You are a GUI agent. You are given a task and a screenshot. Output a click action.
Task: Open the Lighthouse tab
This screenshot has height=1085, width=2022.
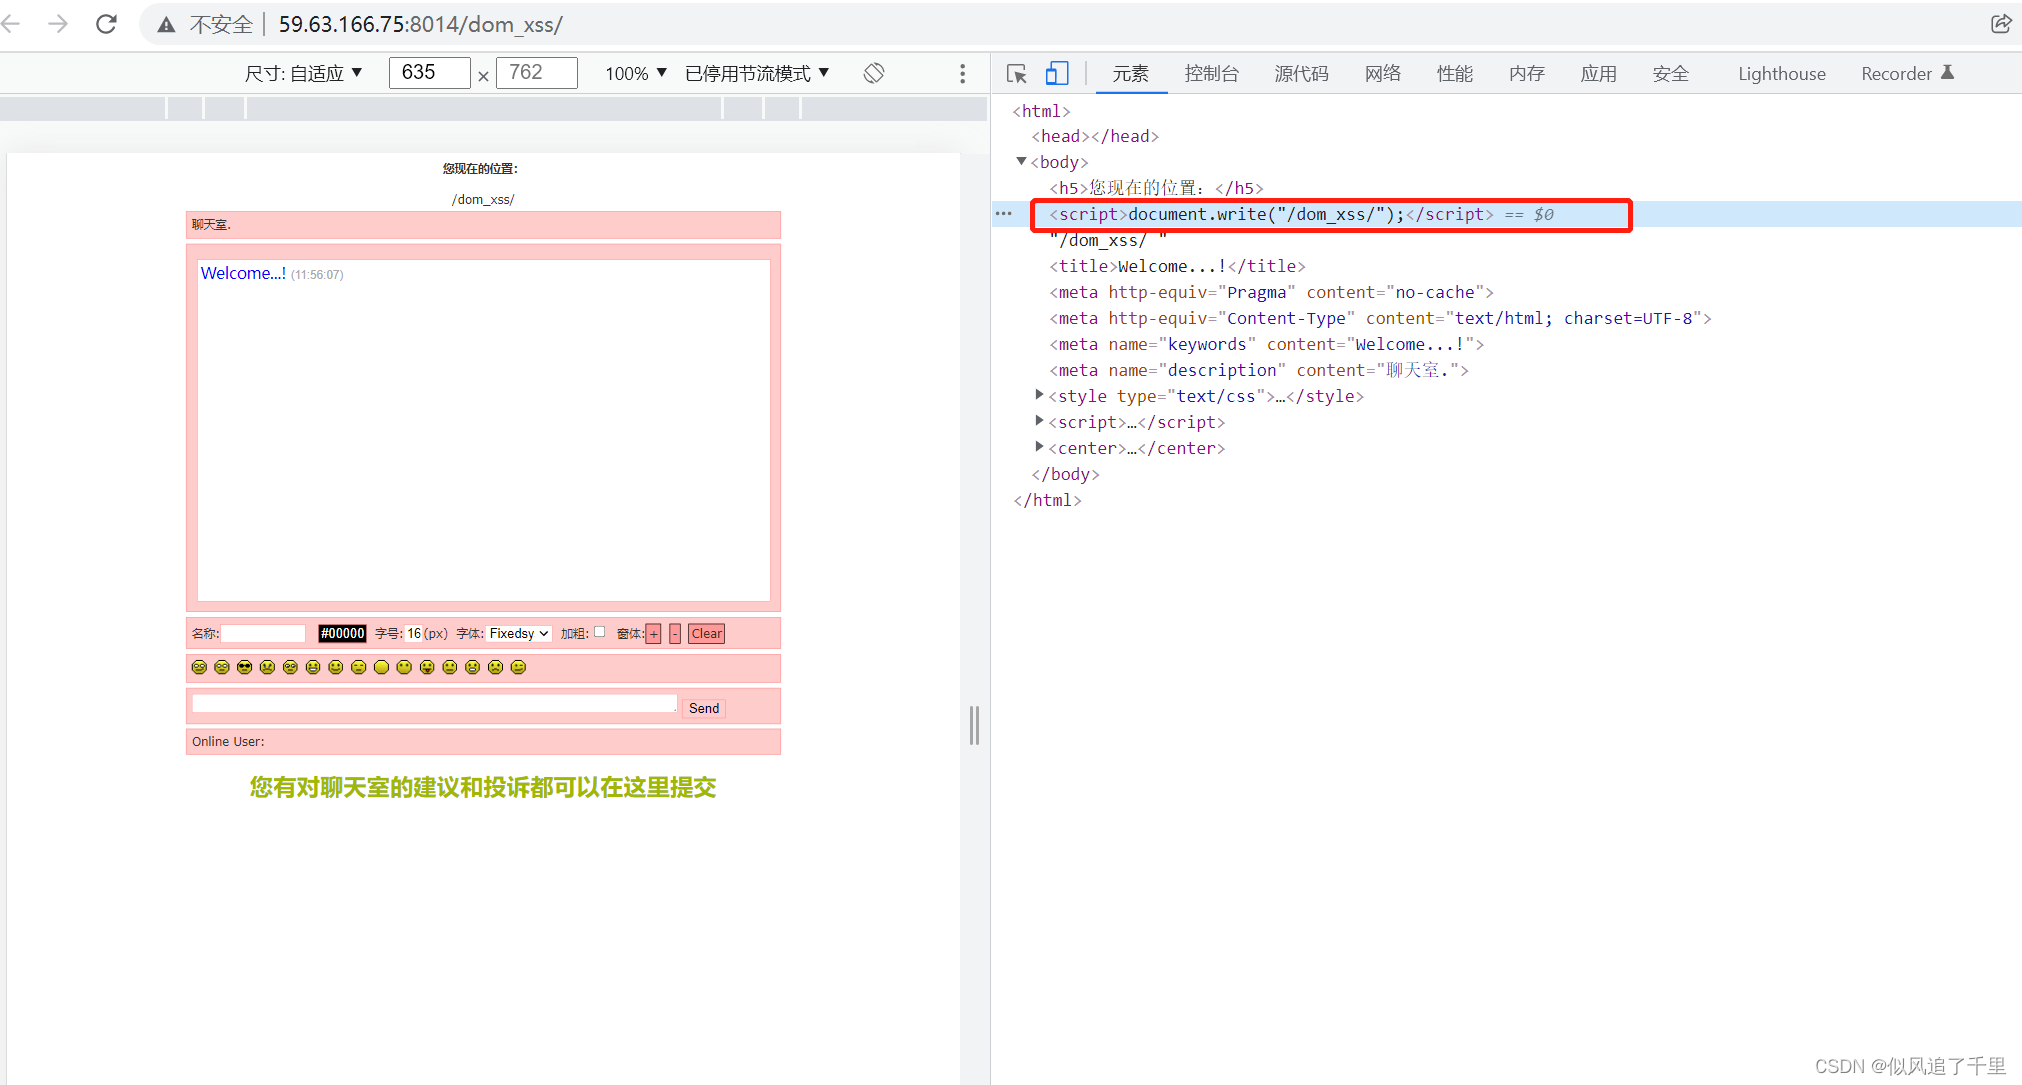click(x=1781, y=73)
